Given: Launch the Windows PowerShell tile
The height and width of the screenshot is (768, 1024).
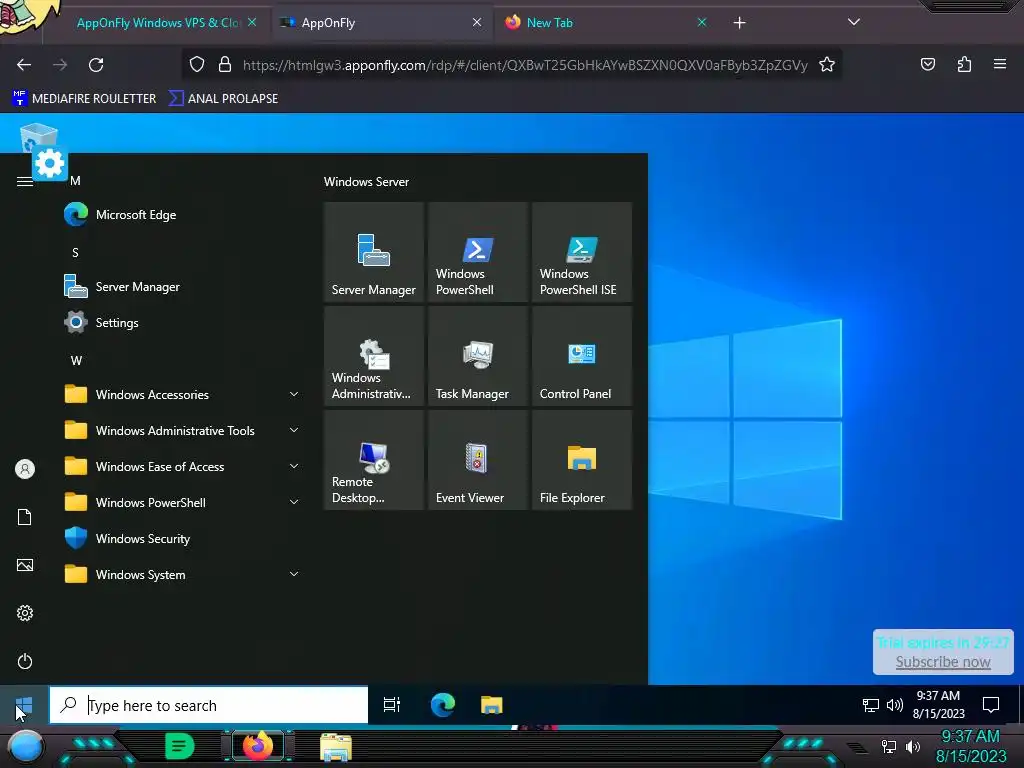Looking at the screenshot, I should coord(477,252).
